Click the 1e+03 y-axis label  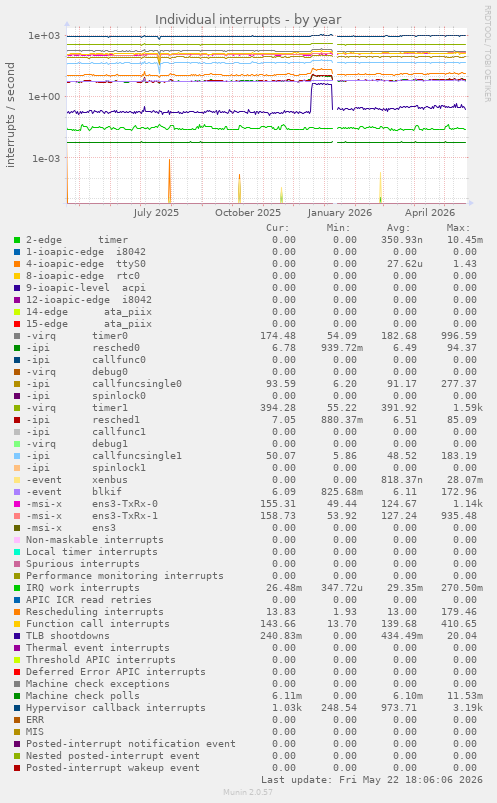point(44,35)
